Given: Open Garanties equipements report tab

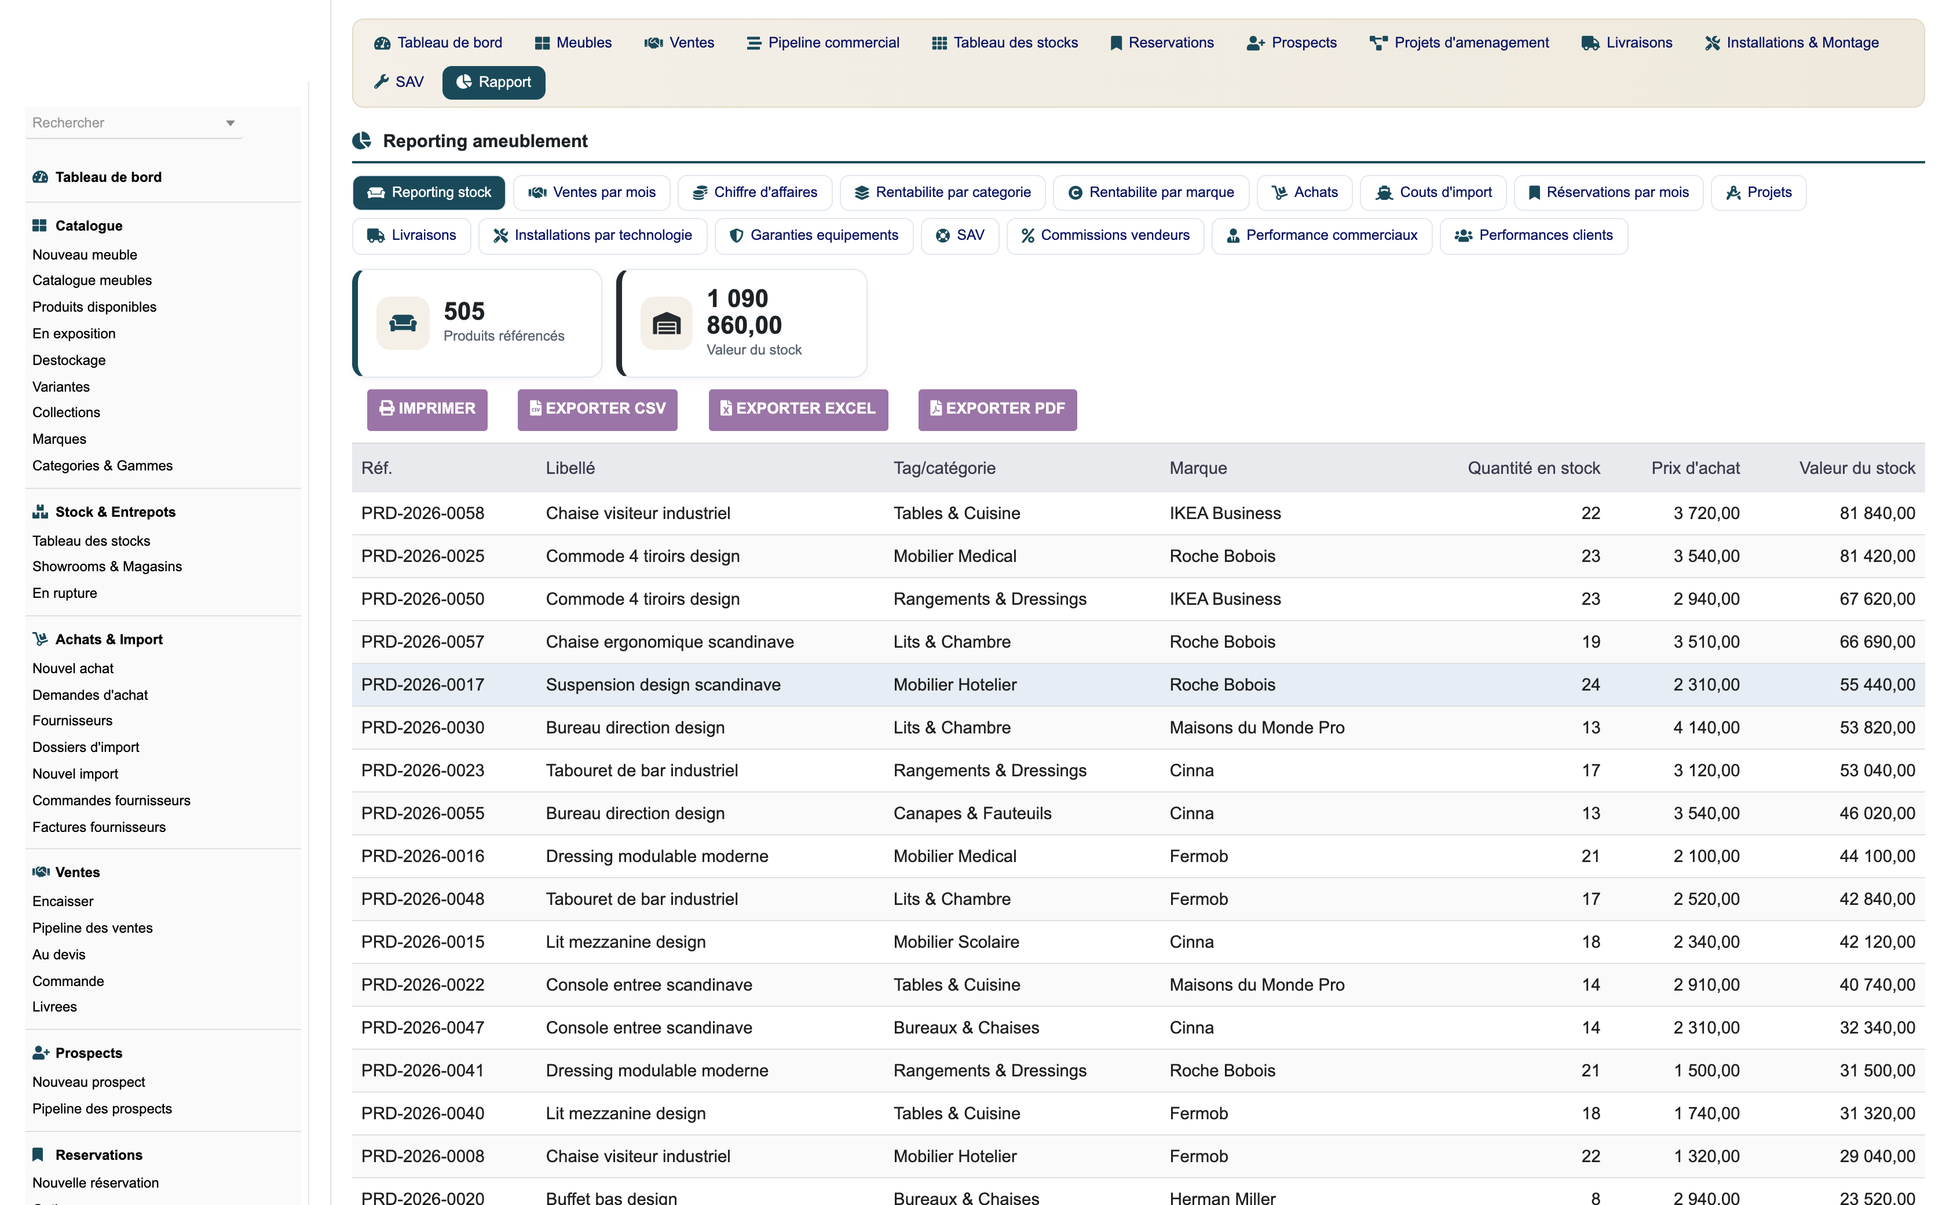Looking at the screenshot, I should (x=814, y=236).
